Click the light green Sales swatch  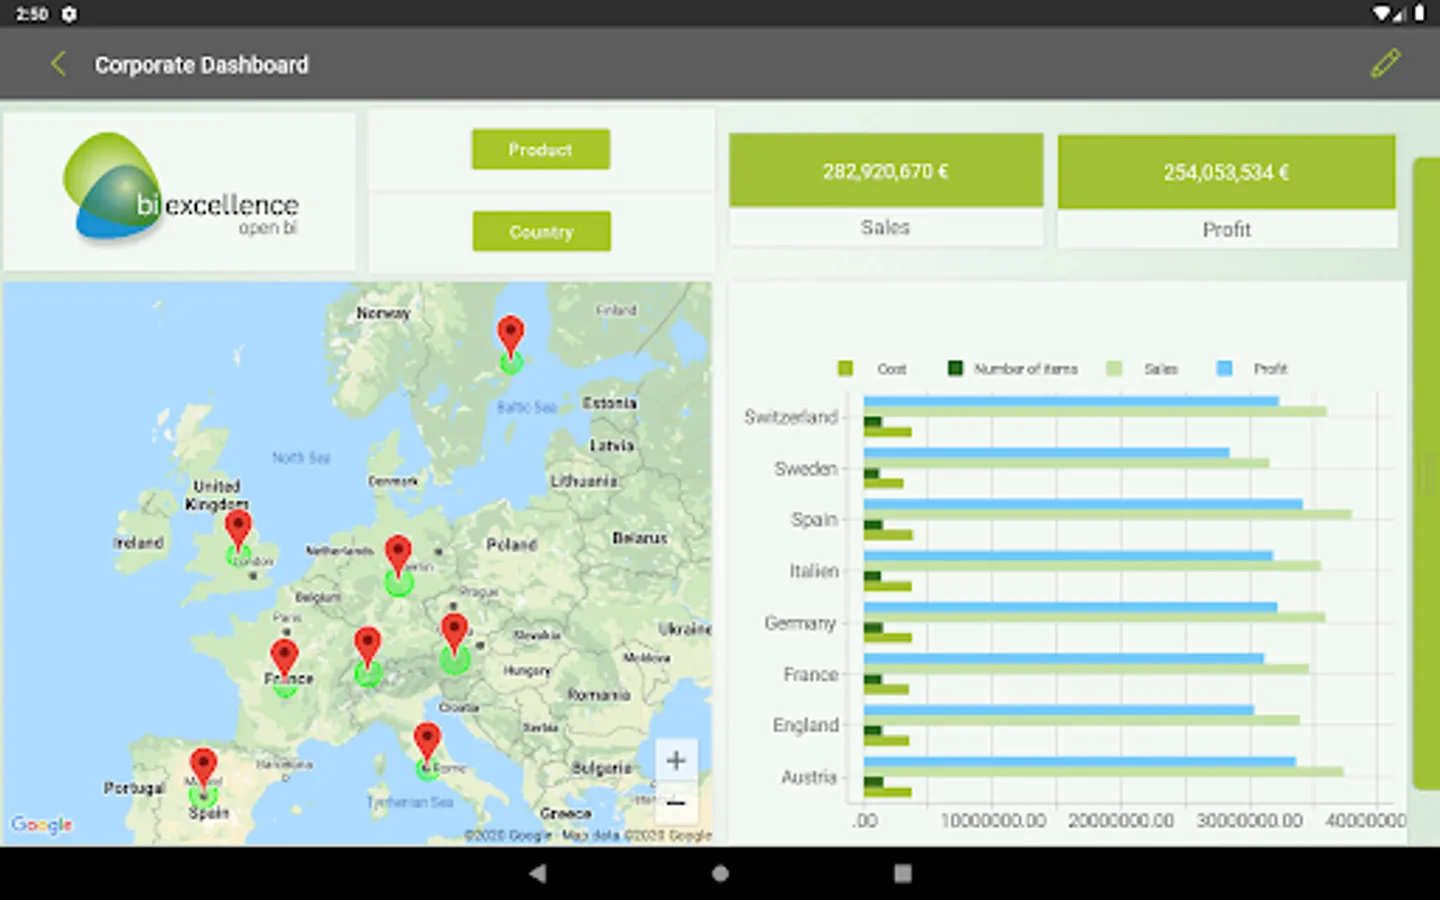1114,369
